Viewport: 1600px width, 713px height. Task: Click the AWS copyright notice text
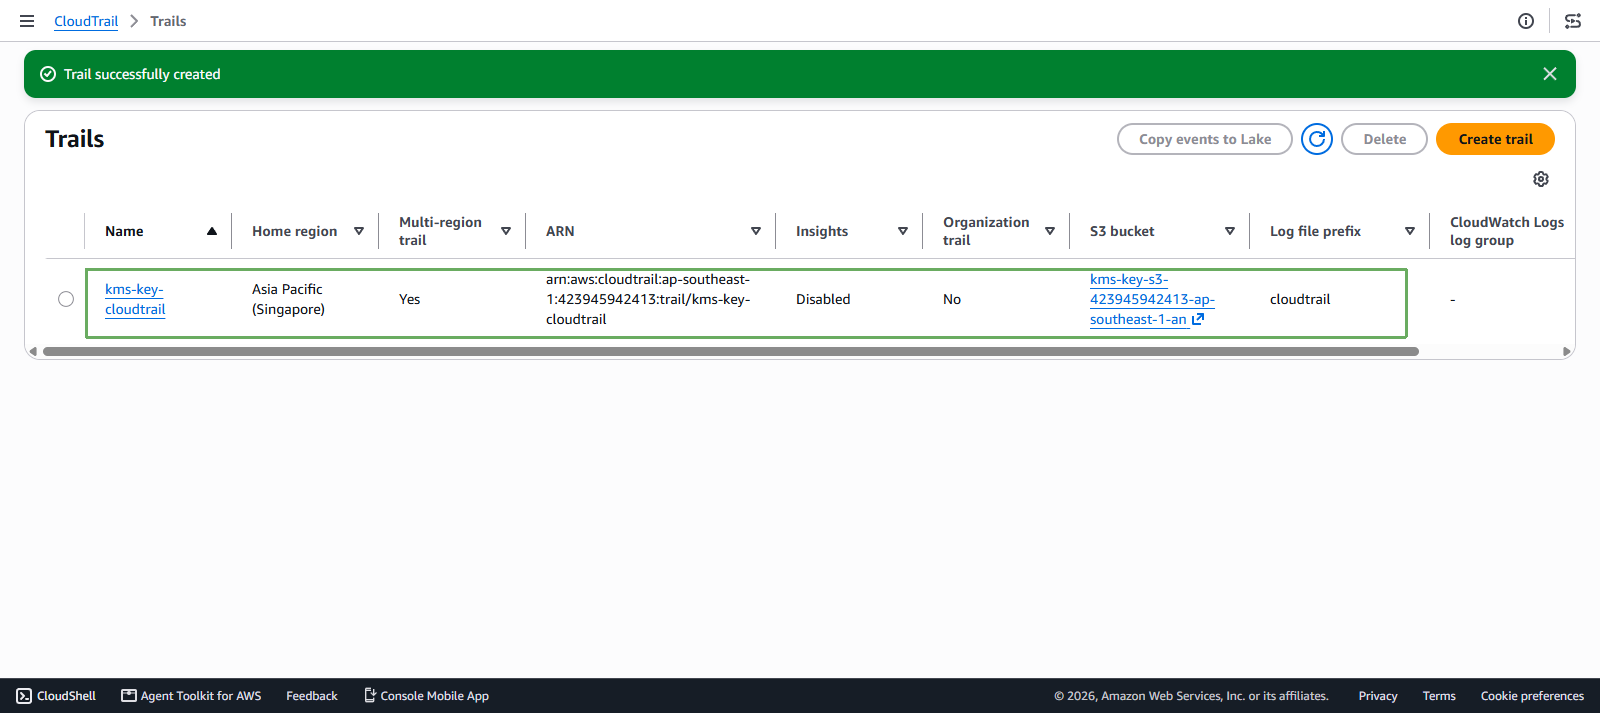click(1191, 696)
